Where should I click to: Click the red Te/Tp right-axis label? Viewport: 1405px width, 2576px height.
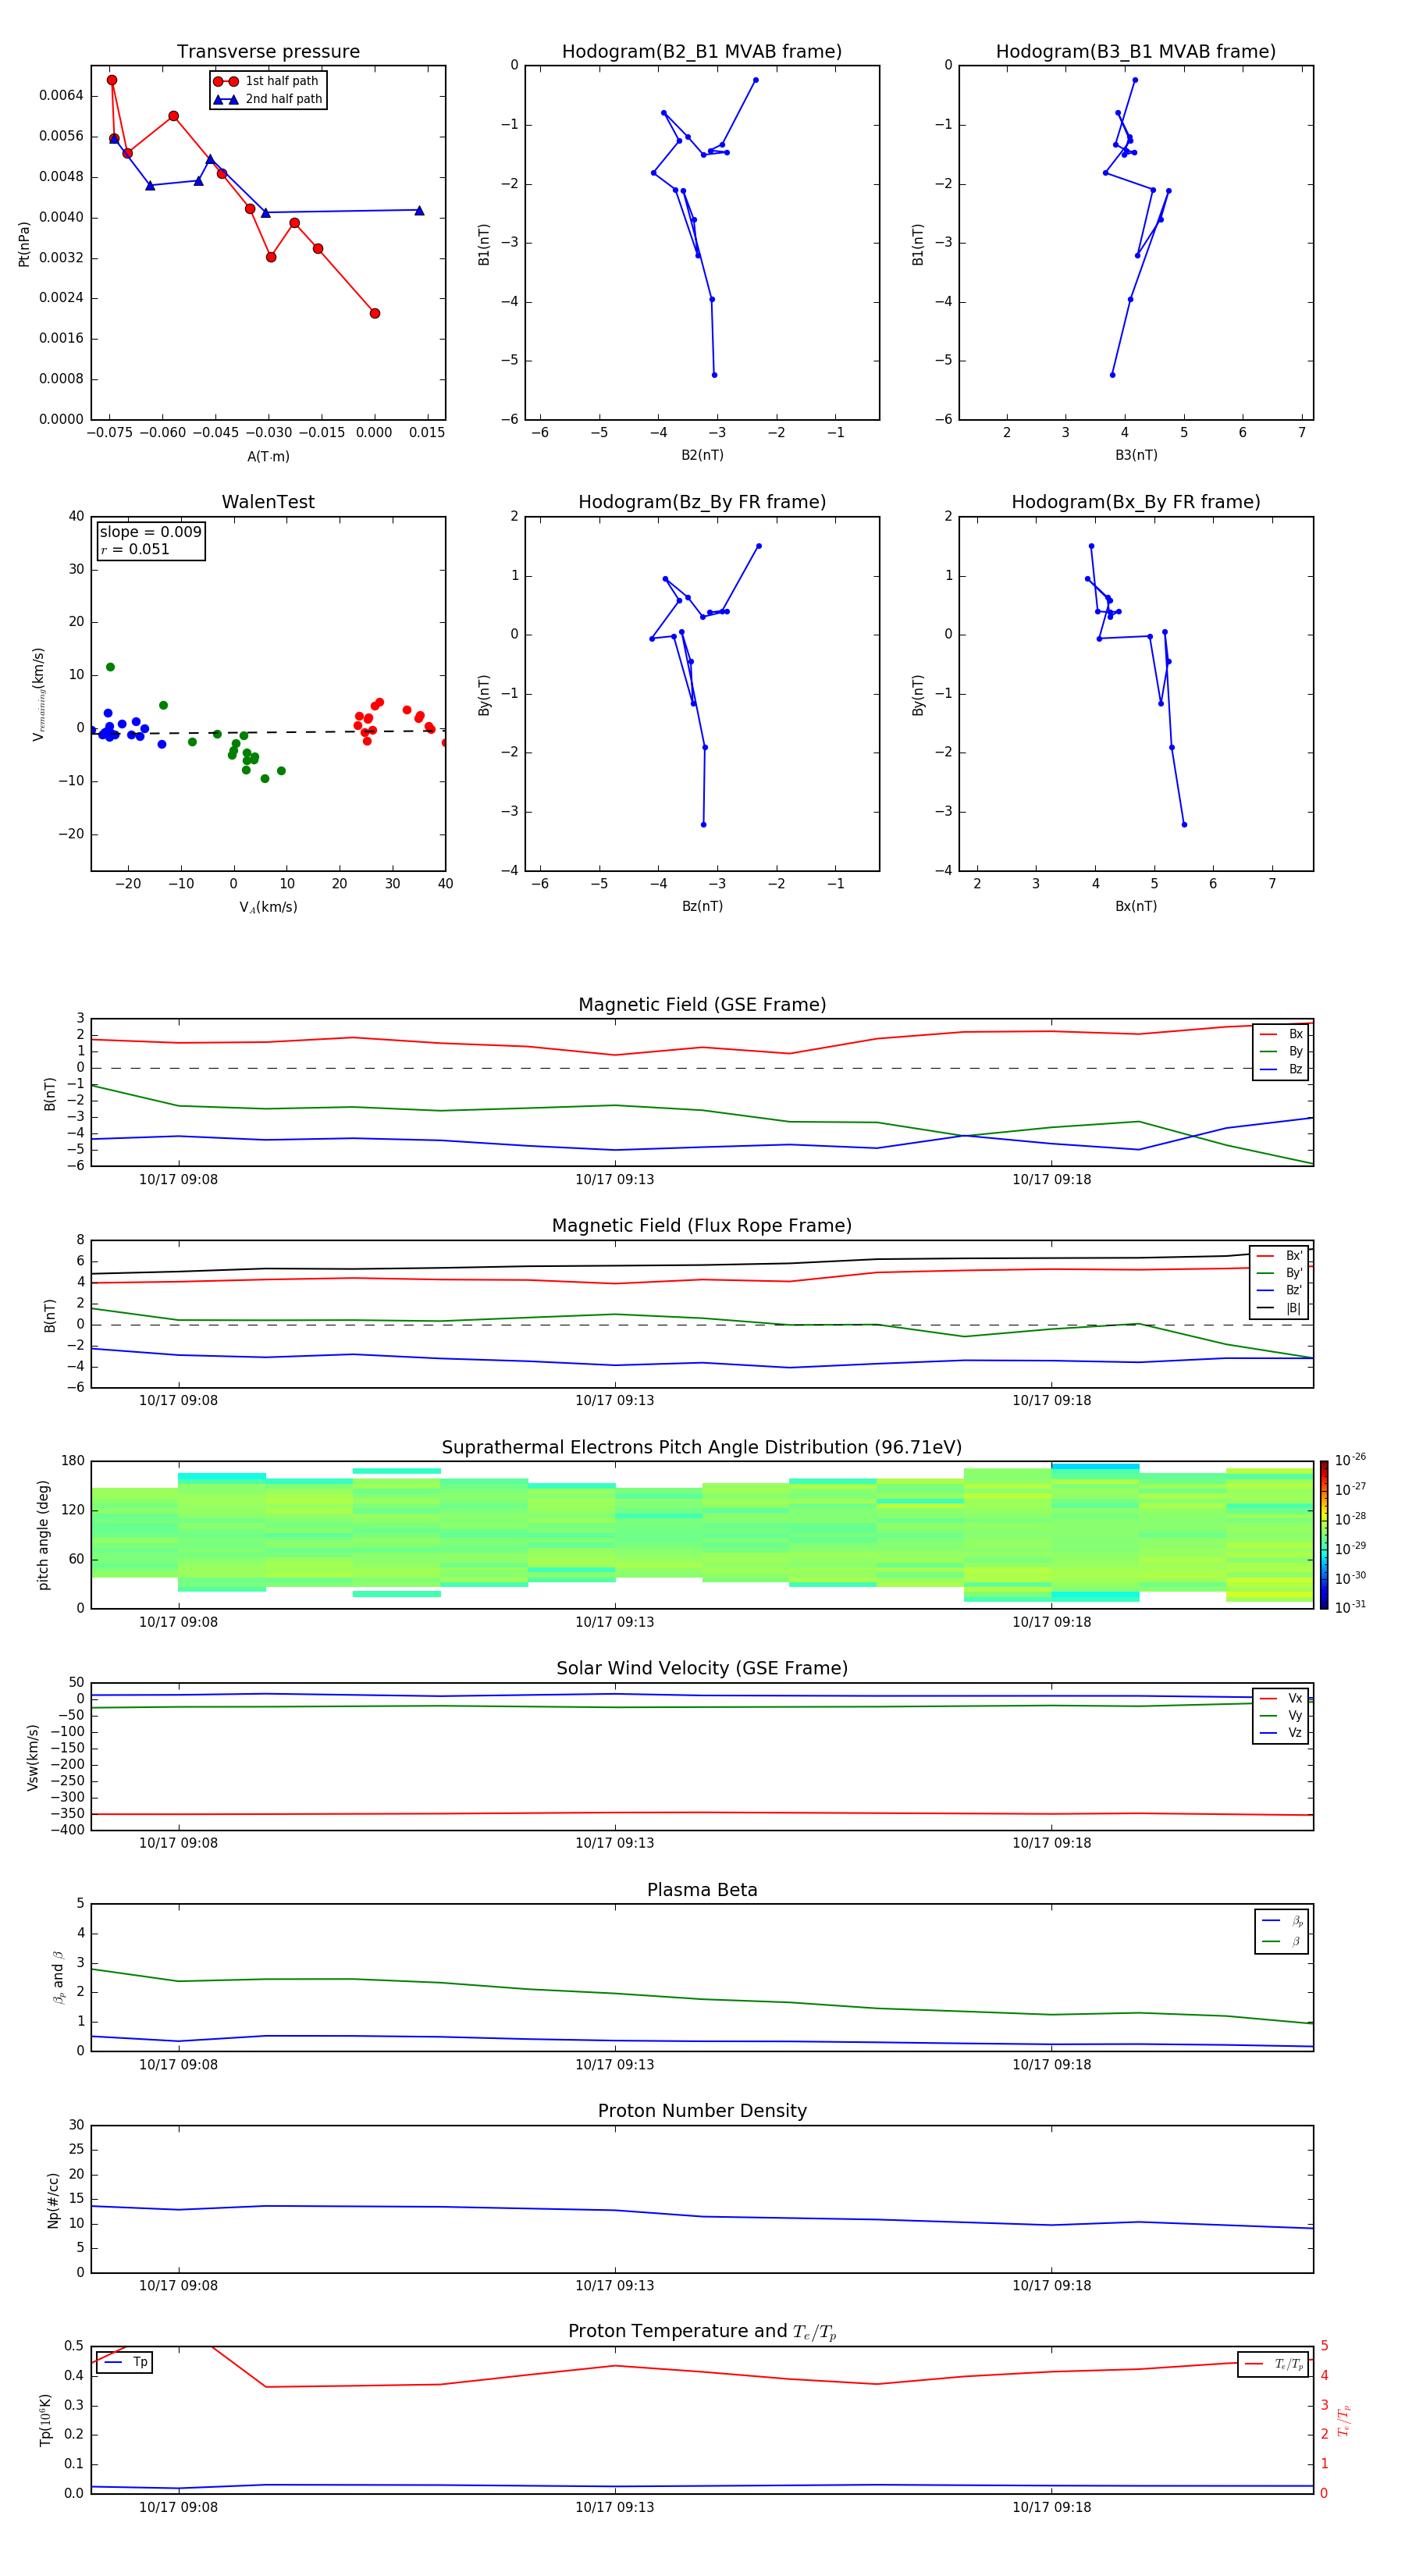coord(1344,2420)
